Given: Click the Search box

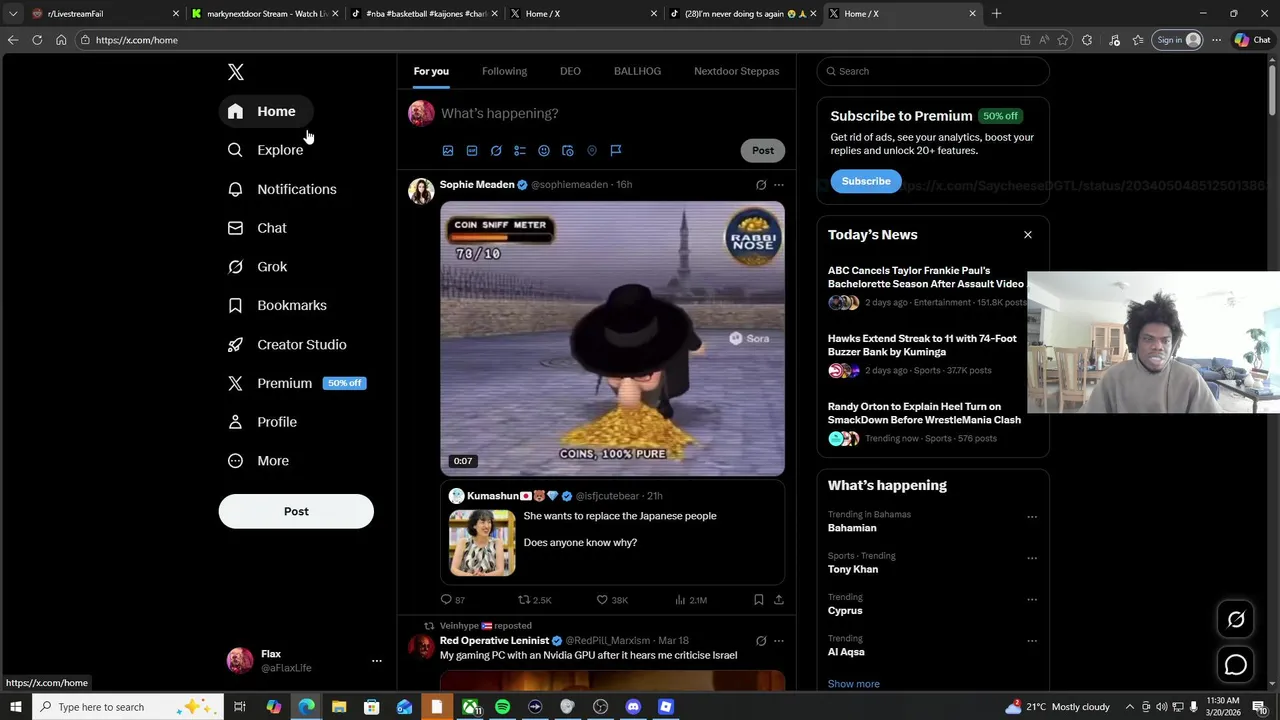Looking at the screenshot, I should 933,71.
